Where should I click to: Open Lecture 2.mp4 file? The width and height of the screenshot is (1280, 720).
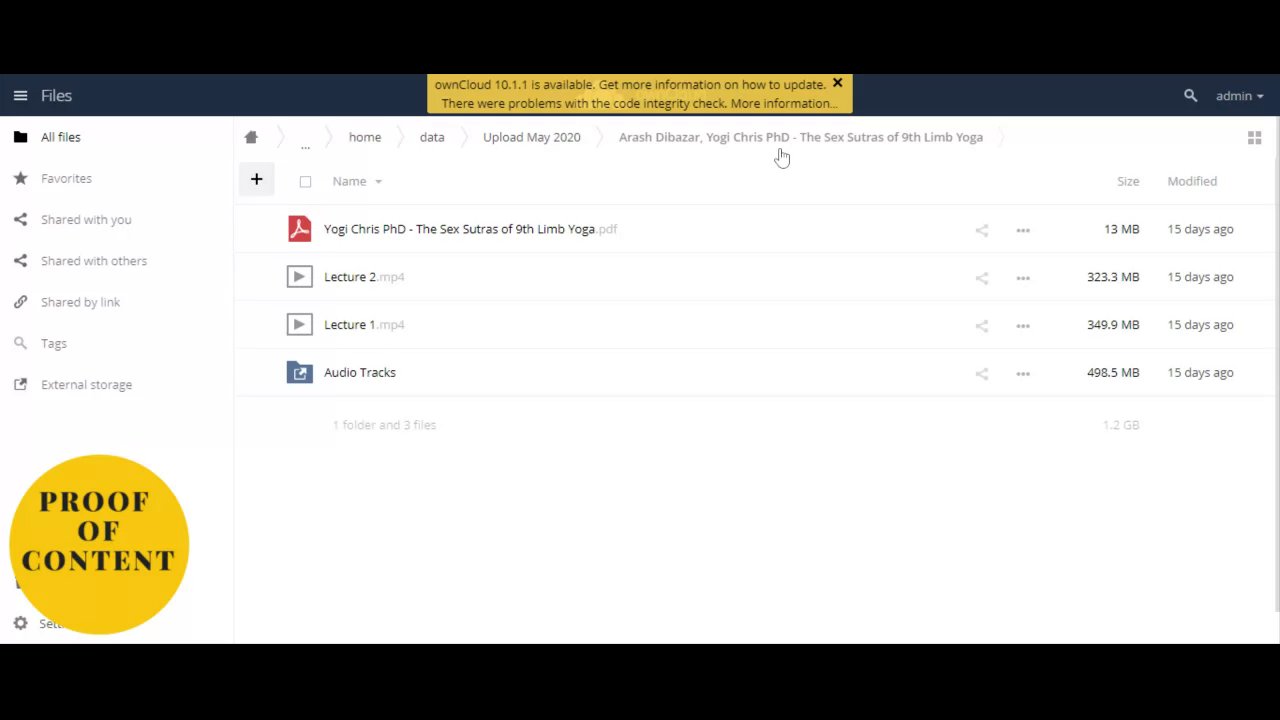coord(364,277)
